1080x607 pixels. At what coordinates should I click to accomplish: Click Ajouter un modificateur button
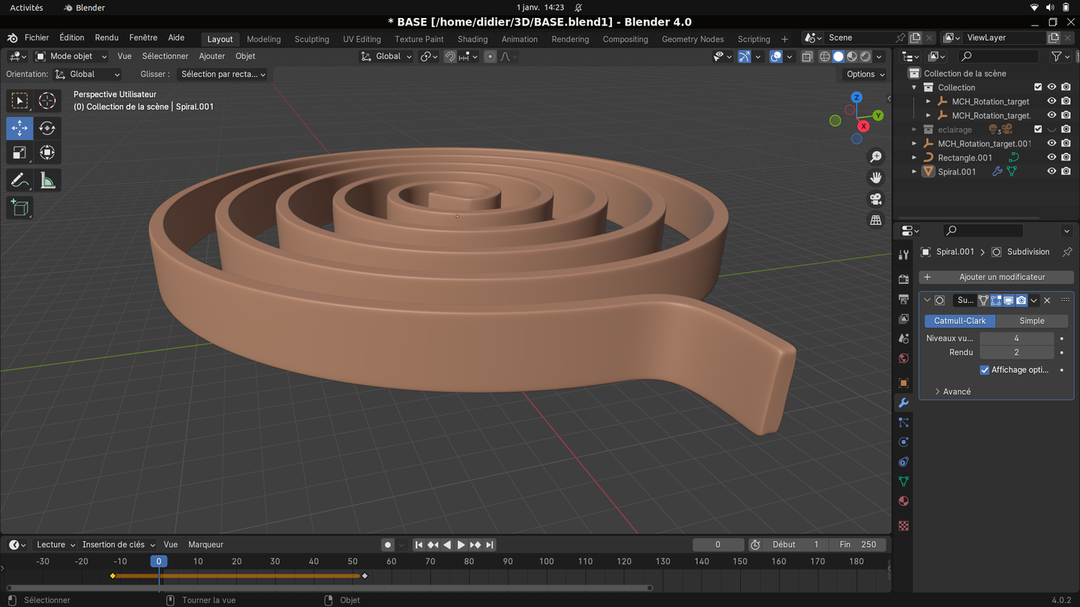996,277
